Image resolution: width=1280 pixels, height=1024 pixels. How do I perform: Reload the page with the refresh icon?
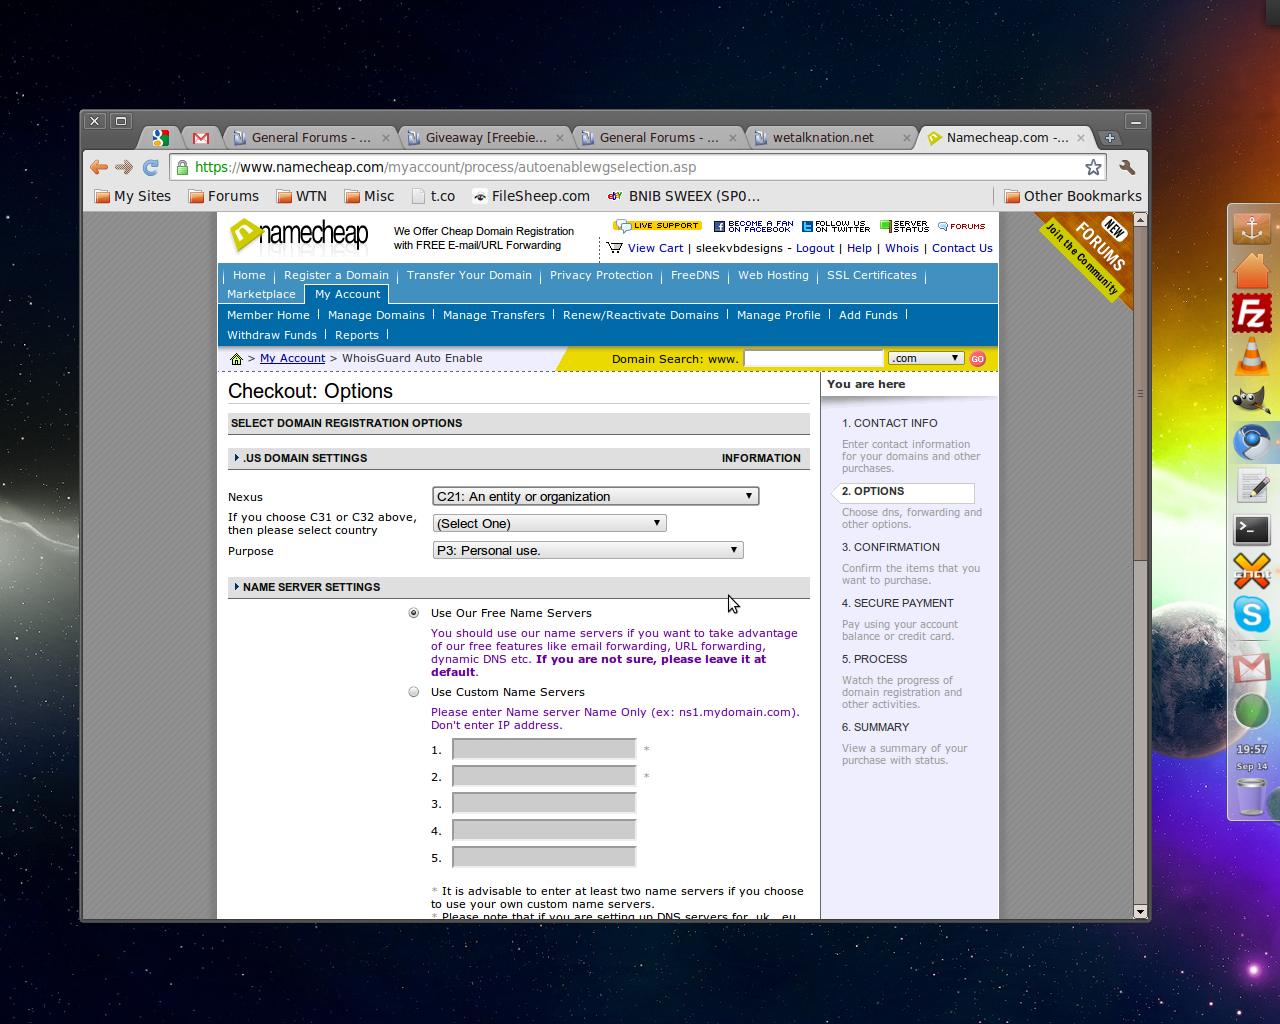151,167
